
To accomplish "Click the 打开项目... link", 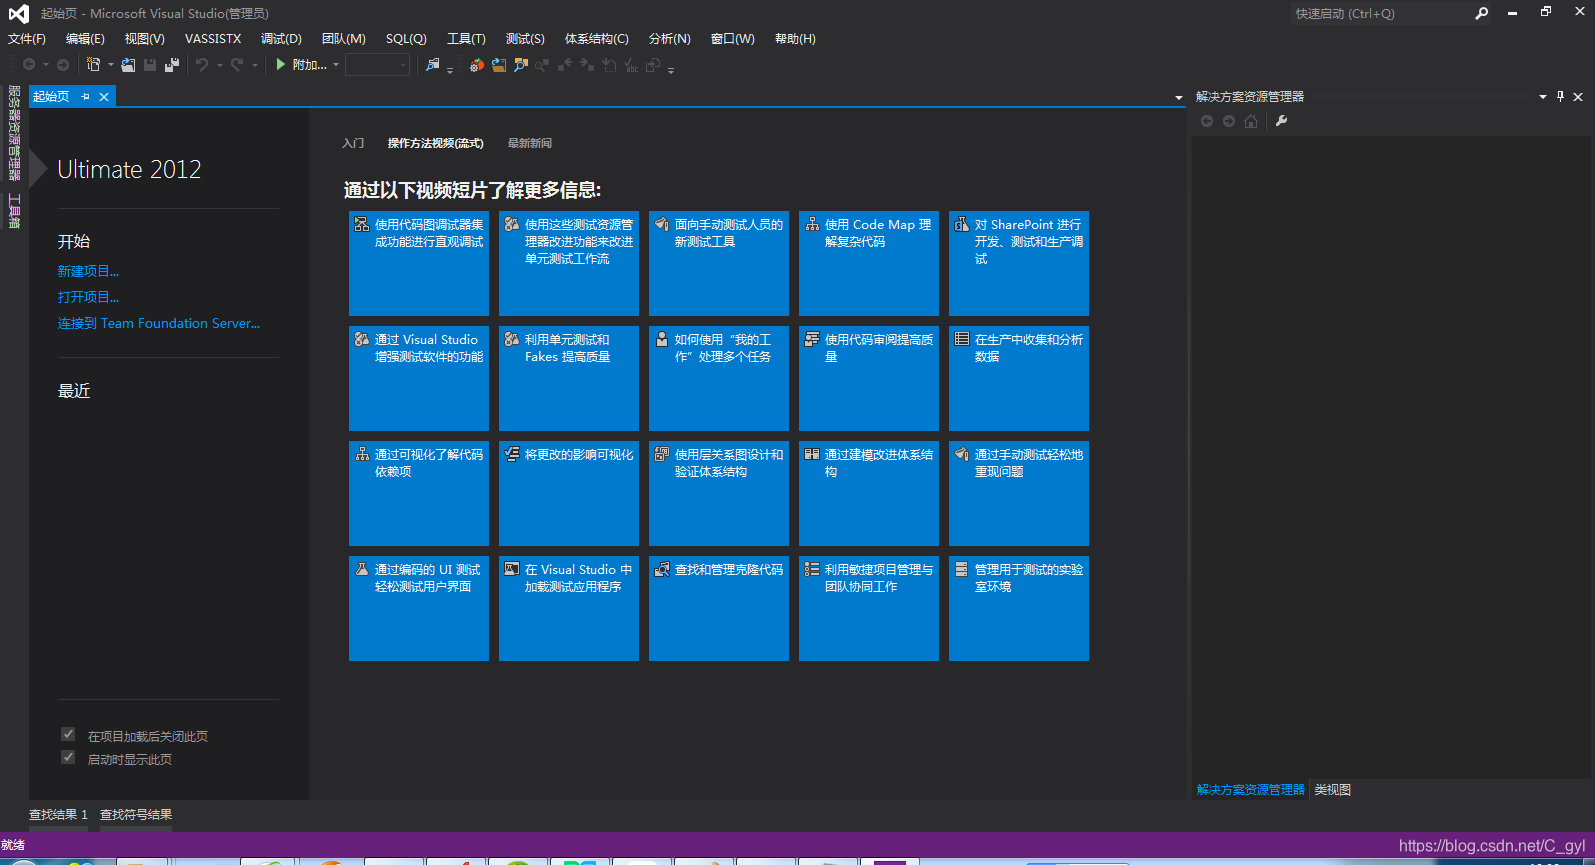I will (88, 297).
